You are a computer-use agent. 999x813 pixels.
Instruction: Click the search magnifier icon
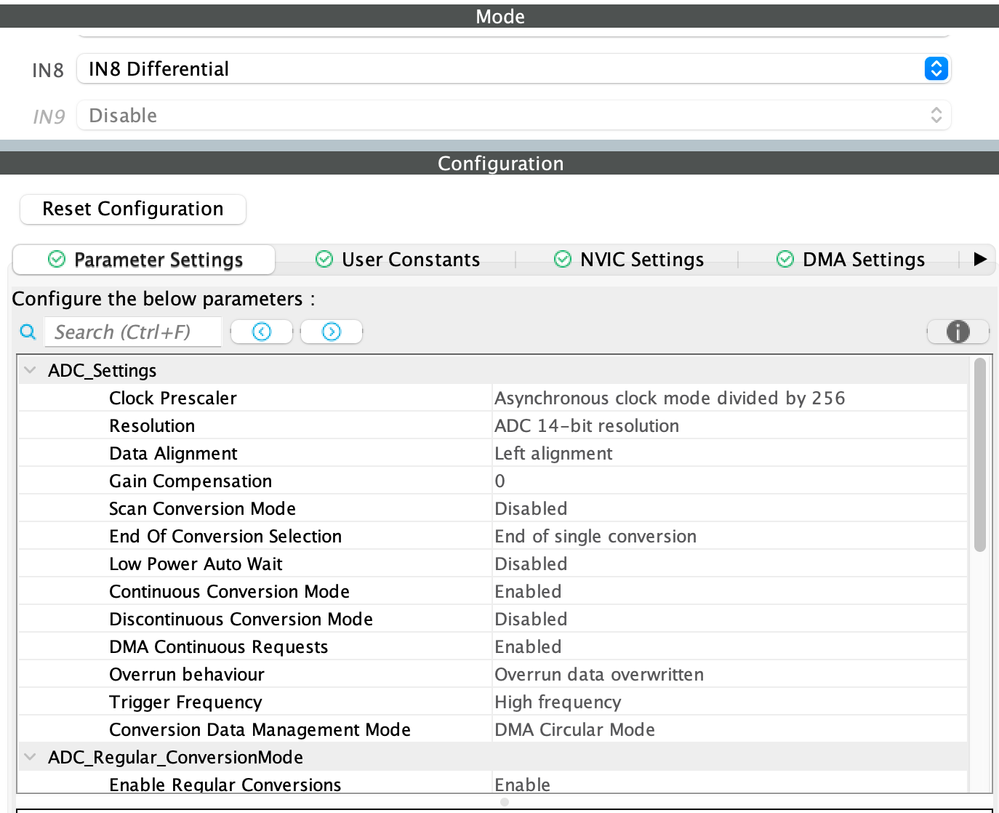click(27, 331)
